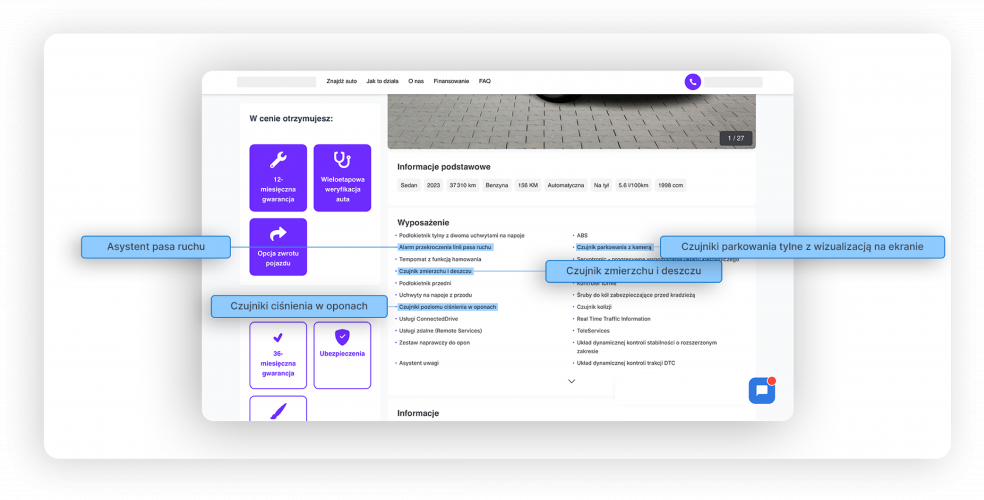The image size is (984, 500).
Task: Go to the O nas page
Action: tap(415, 82)
